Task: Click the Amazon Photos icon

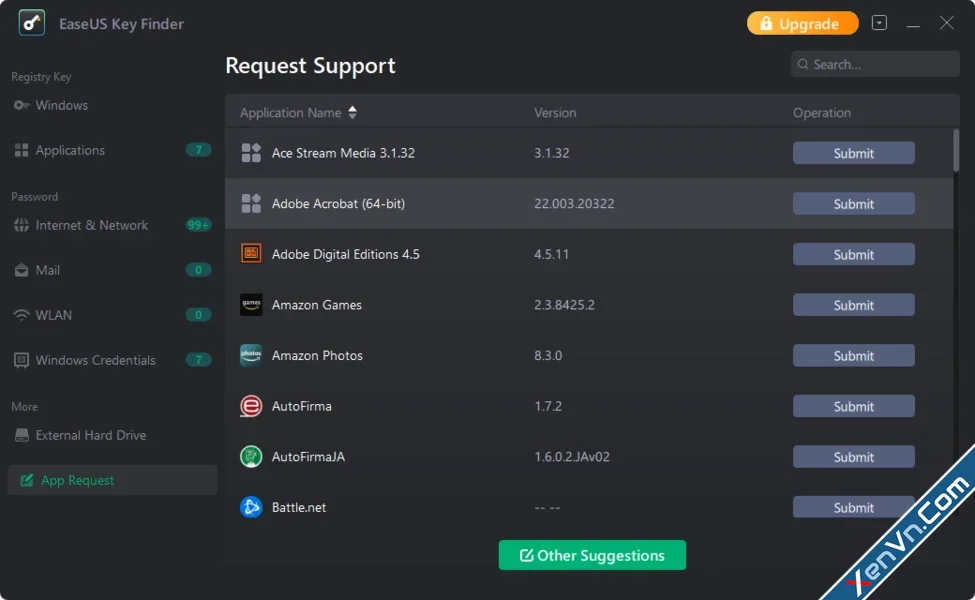Action: (251, 355)
